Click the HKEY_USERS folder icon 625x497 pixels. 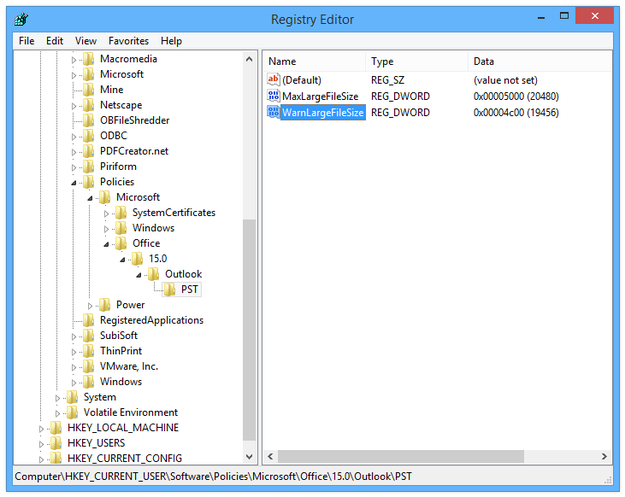56,443
